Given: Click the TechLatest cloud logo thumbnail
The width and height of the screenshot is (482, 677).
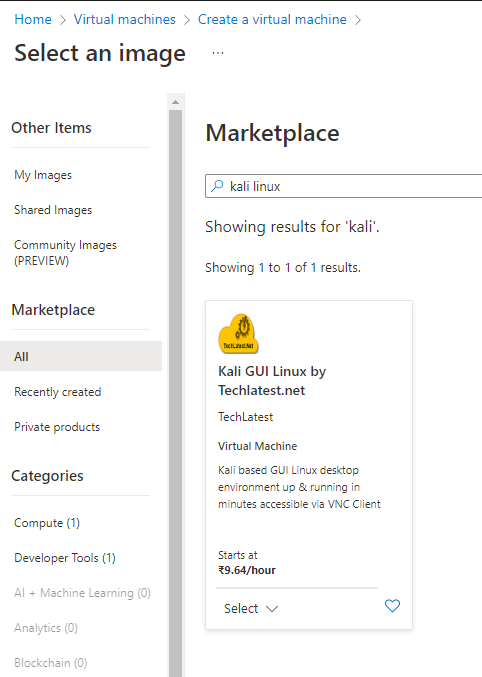Looking at the screenshot, I should (238, 334).
